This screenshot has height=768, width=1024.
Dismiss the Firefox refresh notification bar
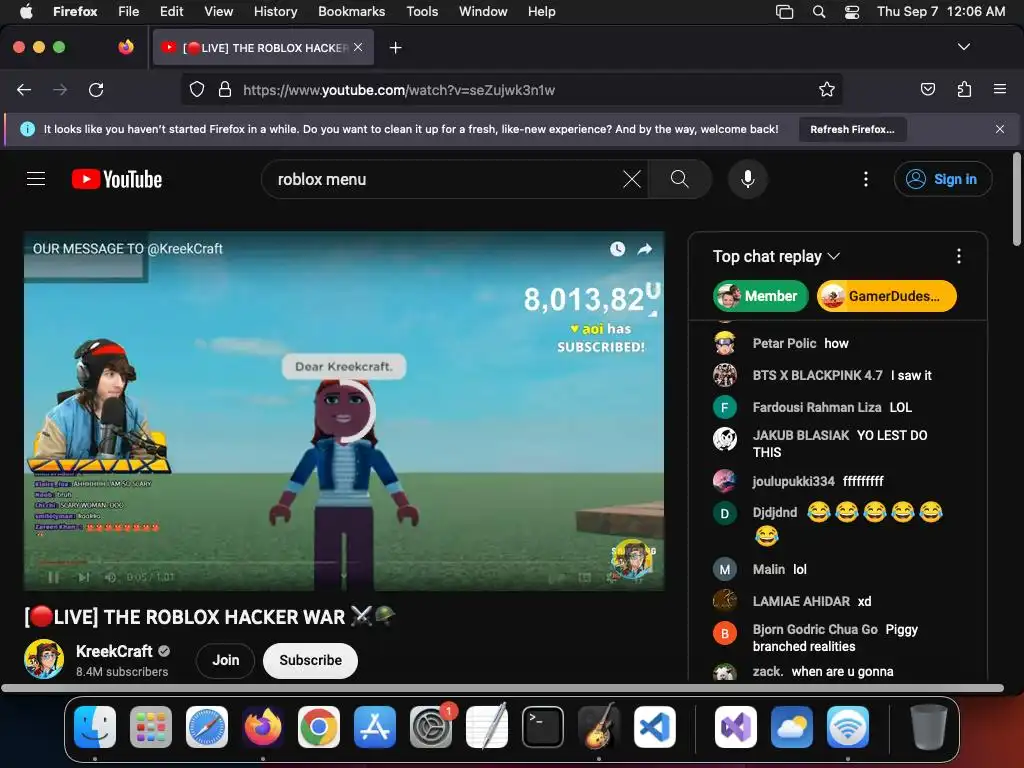click(x=1000, y=129)
